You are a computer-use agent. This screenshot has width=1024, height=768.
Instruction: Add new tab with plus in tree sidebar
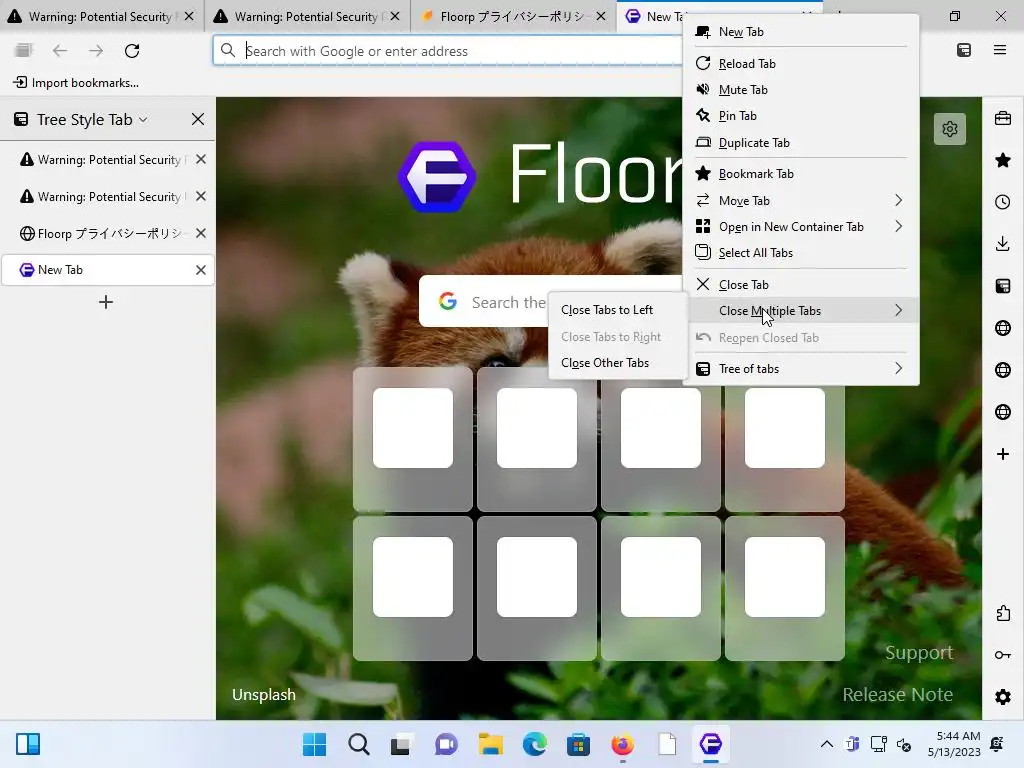[106, 302]
